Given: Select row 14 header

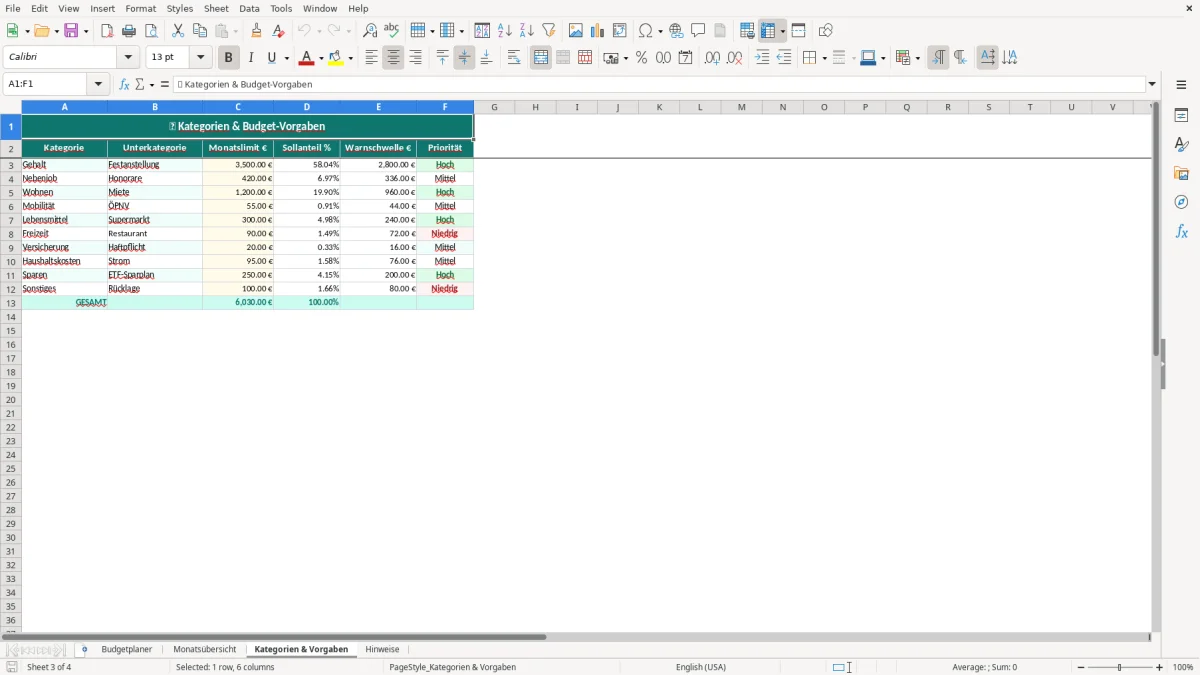Looking at the screenshot, I should pos(11,316).
